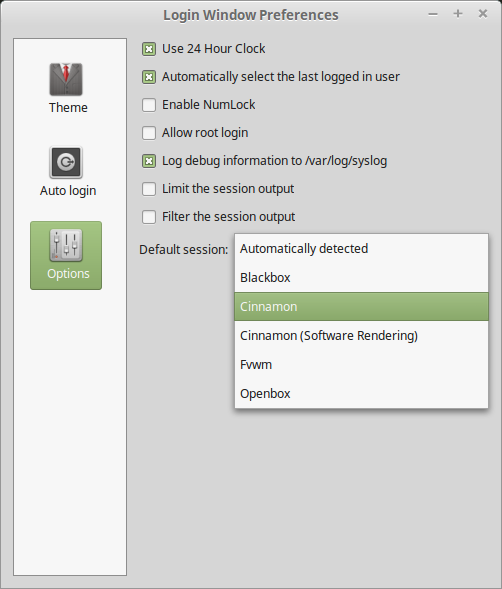Viewport: 502px width, 589px height.
Task: Open the Theme section suit icon
Action: point(66,79)
